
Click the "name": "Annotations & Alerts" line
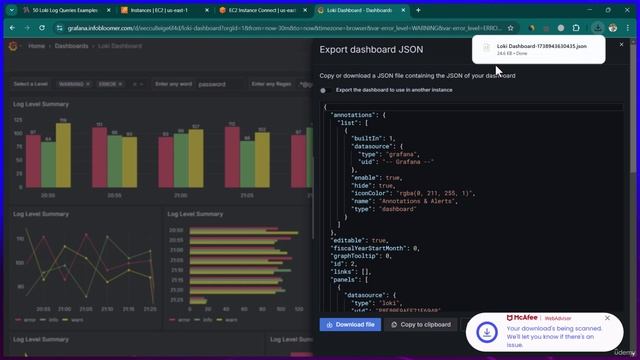[x=404, y=201]
